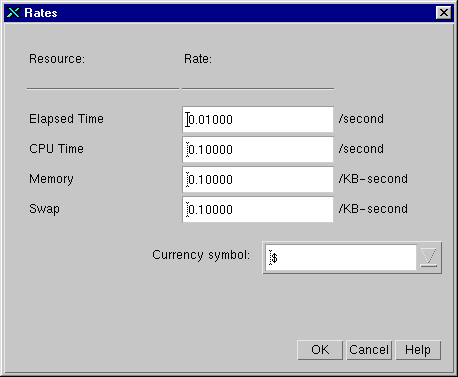The width and height of the screenshot is (458, 377).
Task: Select the Elapsed Time label
Action: point(66,119)
